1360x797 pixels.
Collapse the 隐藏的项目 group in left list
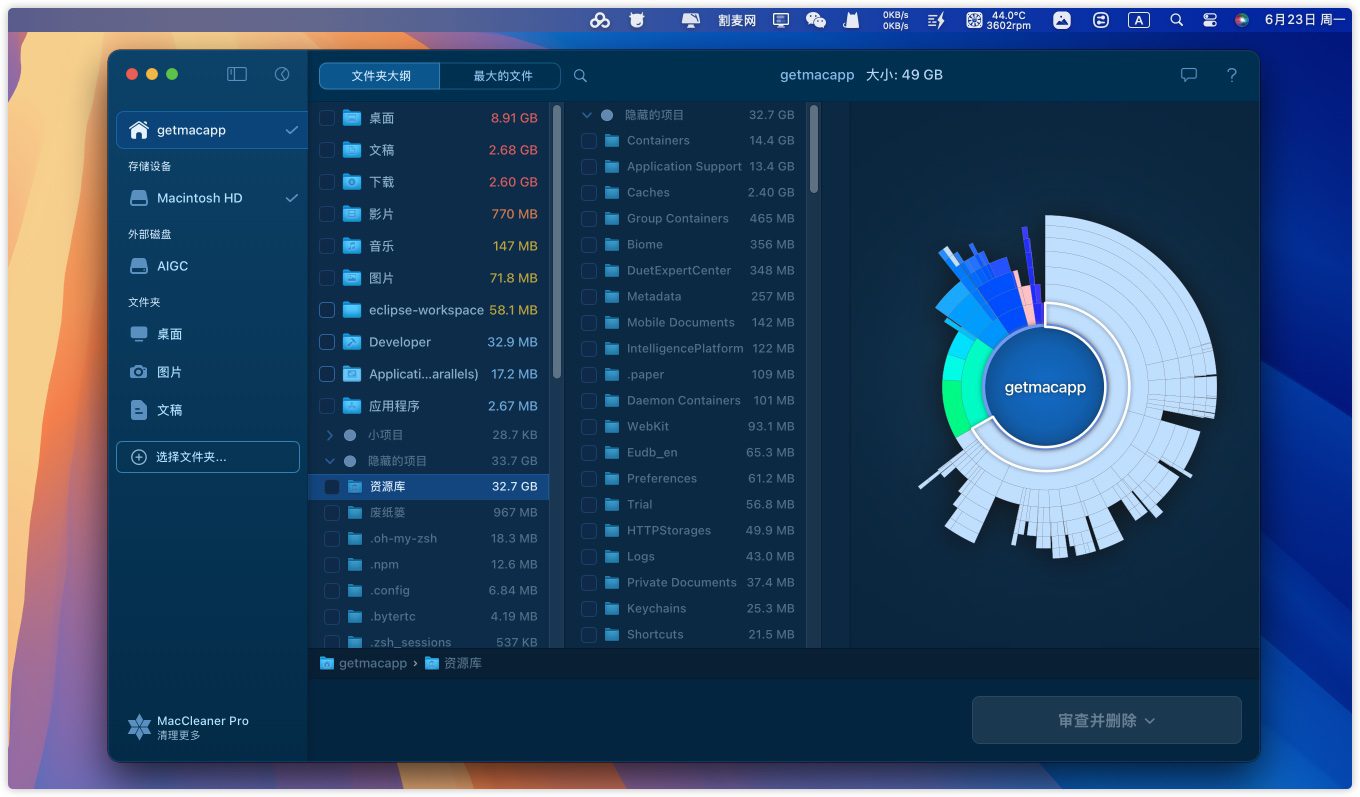tap(330, 461)
